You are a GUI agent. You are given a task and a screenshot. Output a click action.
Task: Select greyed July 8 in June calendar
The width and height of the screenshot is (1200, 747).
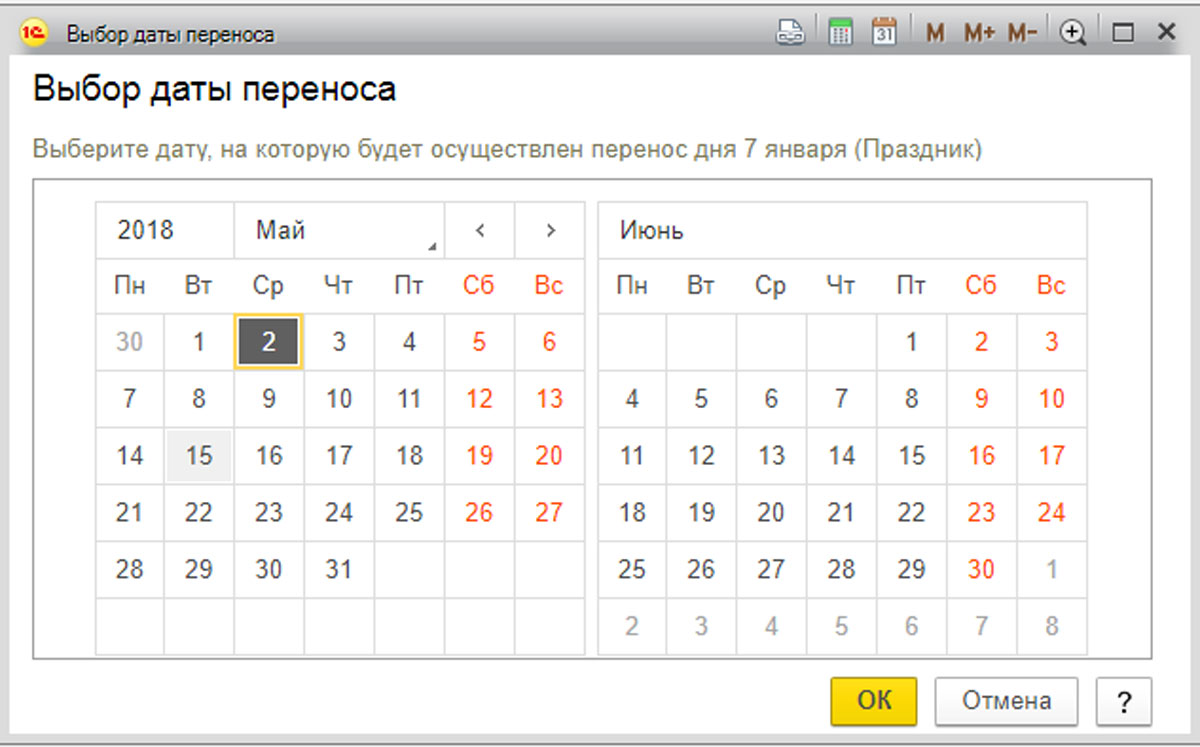click(1051, 627)
